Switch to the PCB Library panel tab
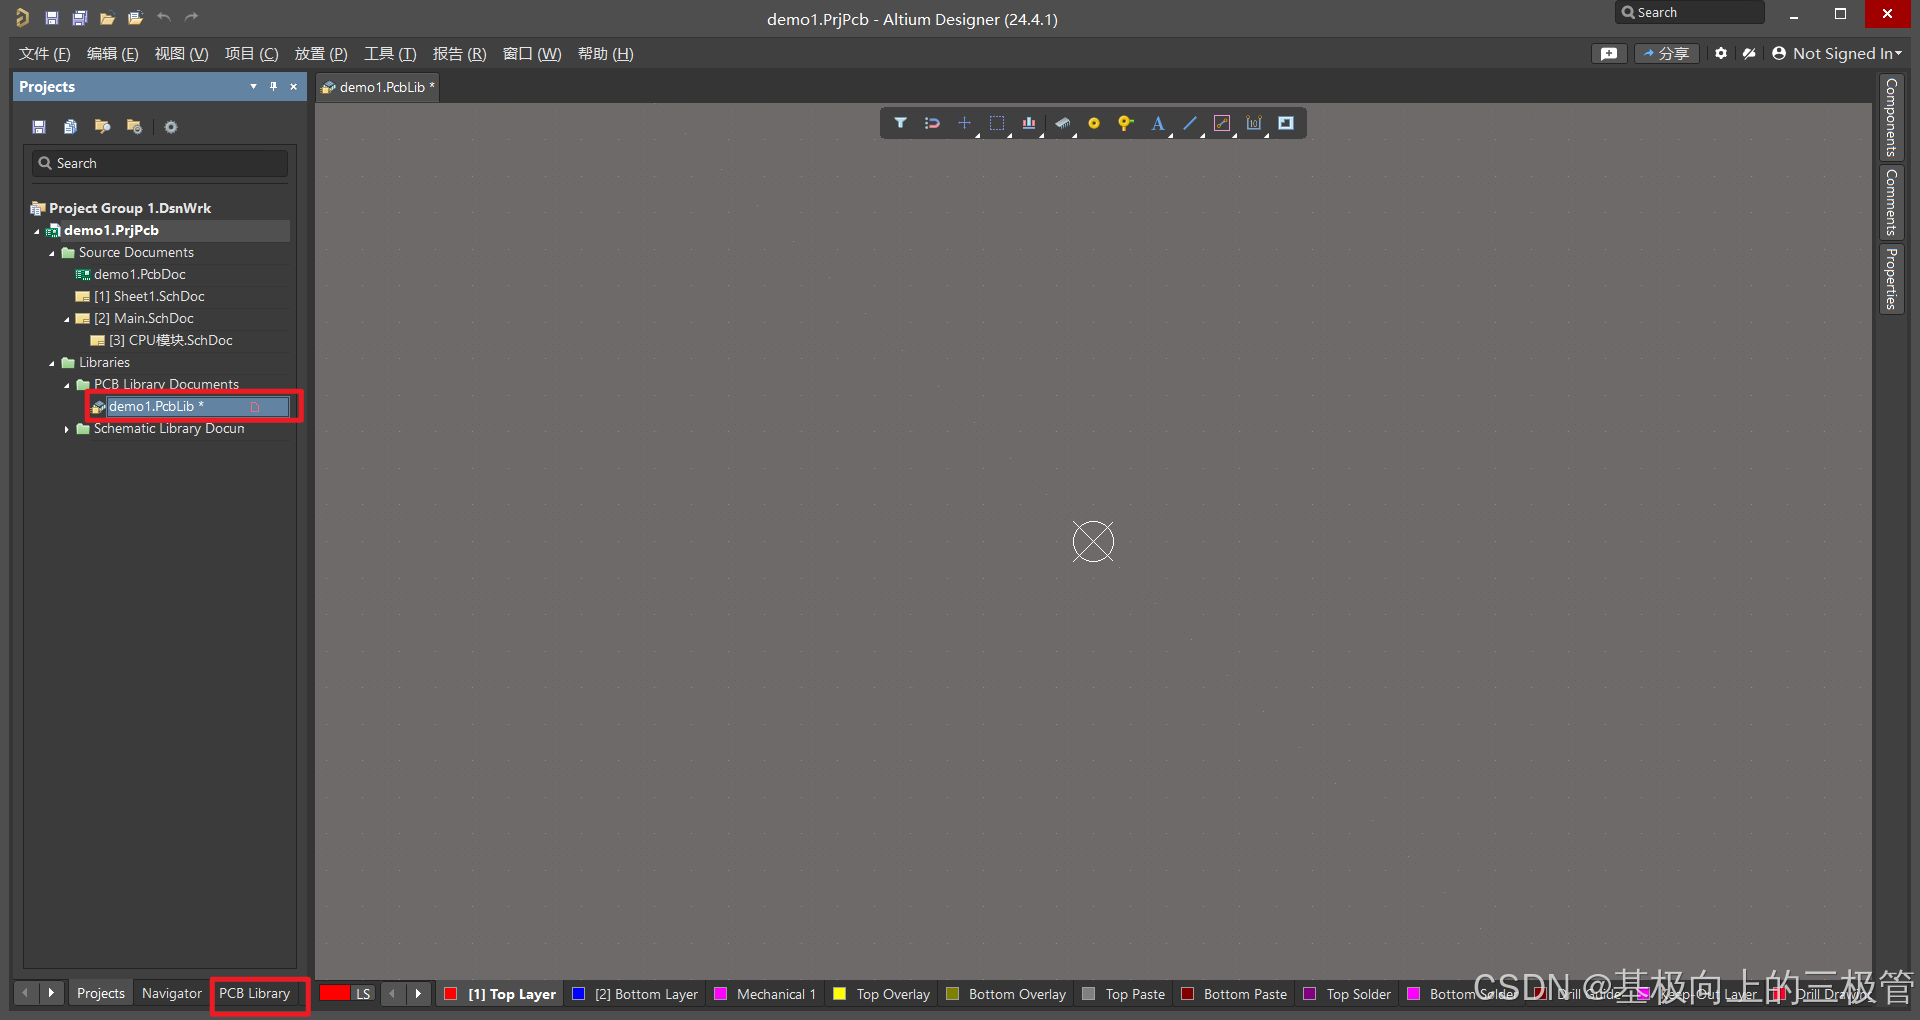The height and width of the screenshot is (1020, 1920). point(255,993)
